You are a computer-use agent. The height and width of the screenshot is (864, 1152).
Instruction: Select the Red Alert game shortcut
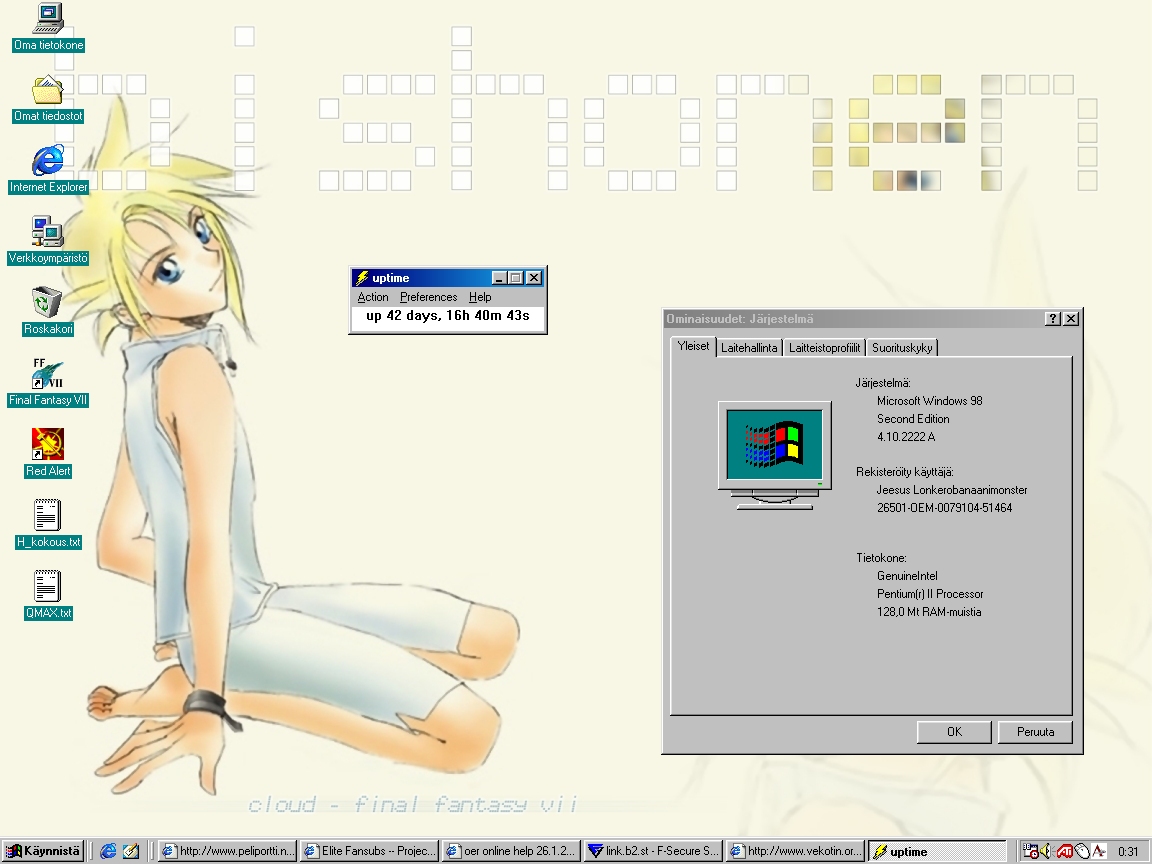[48, 445]
